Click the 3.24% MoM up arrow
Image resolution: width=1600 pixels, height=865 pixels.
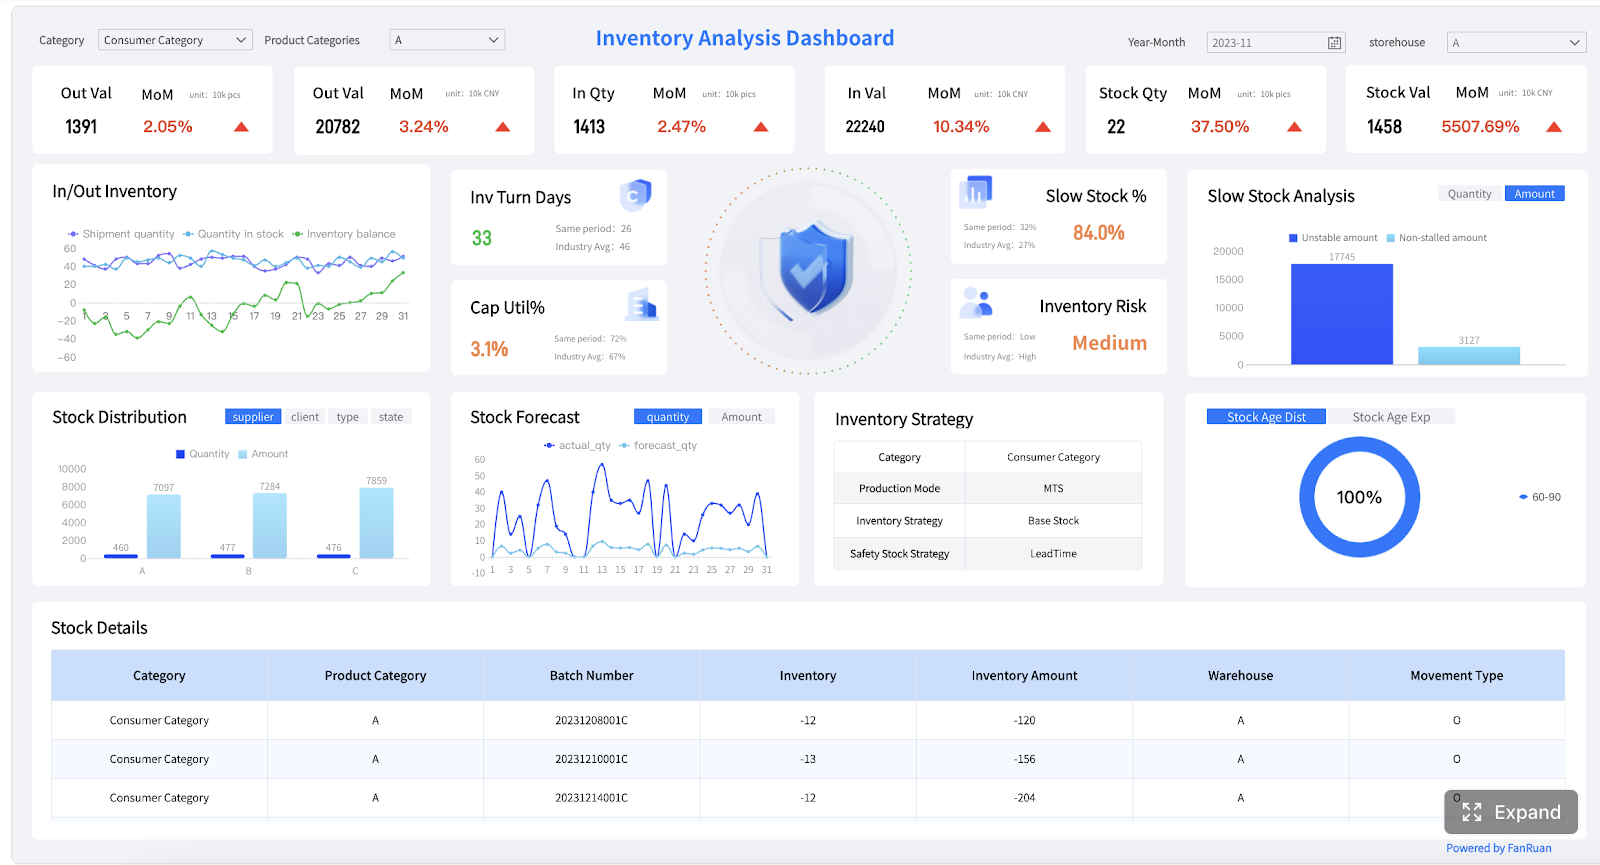point(503,127)
